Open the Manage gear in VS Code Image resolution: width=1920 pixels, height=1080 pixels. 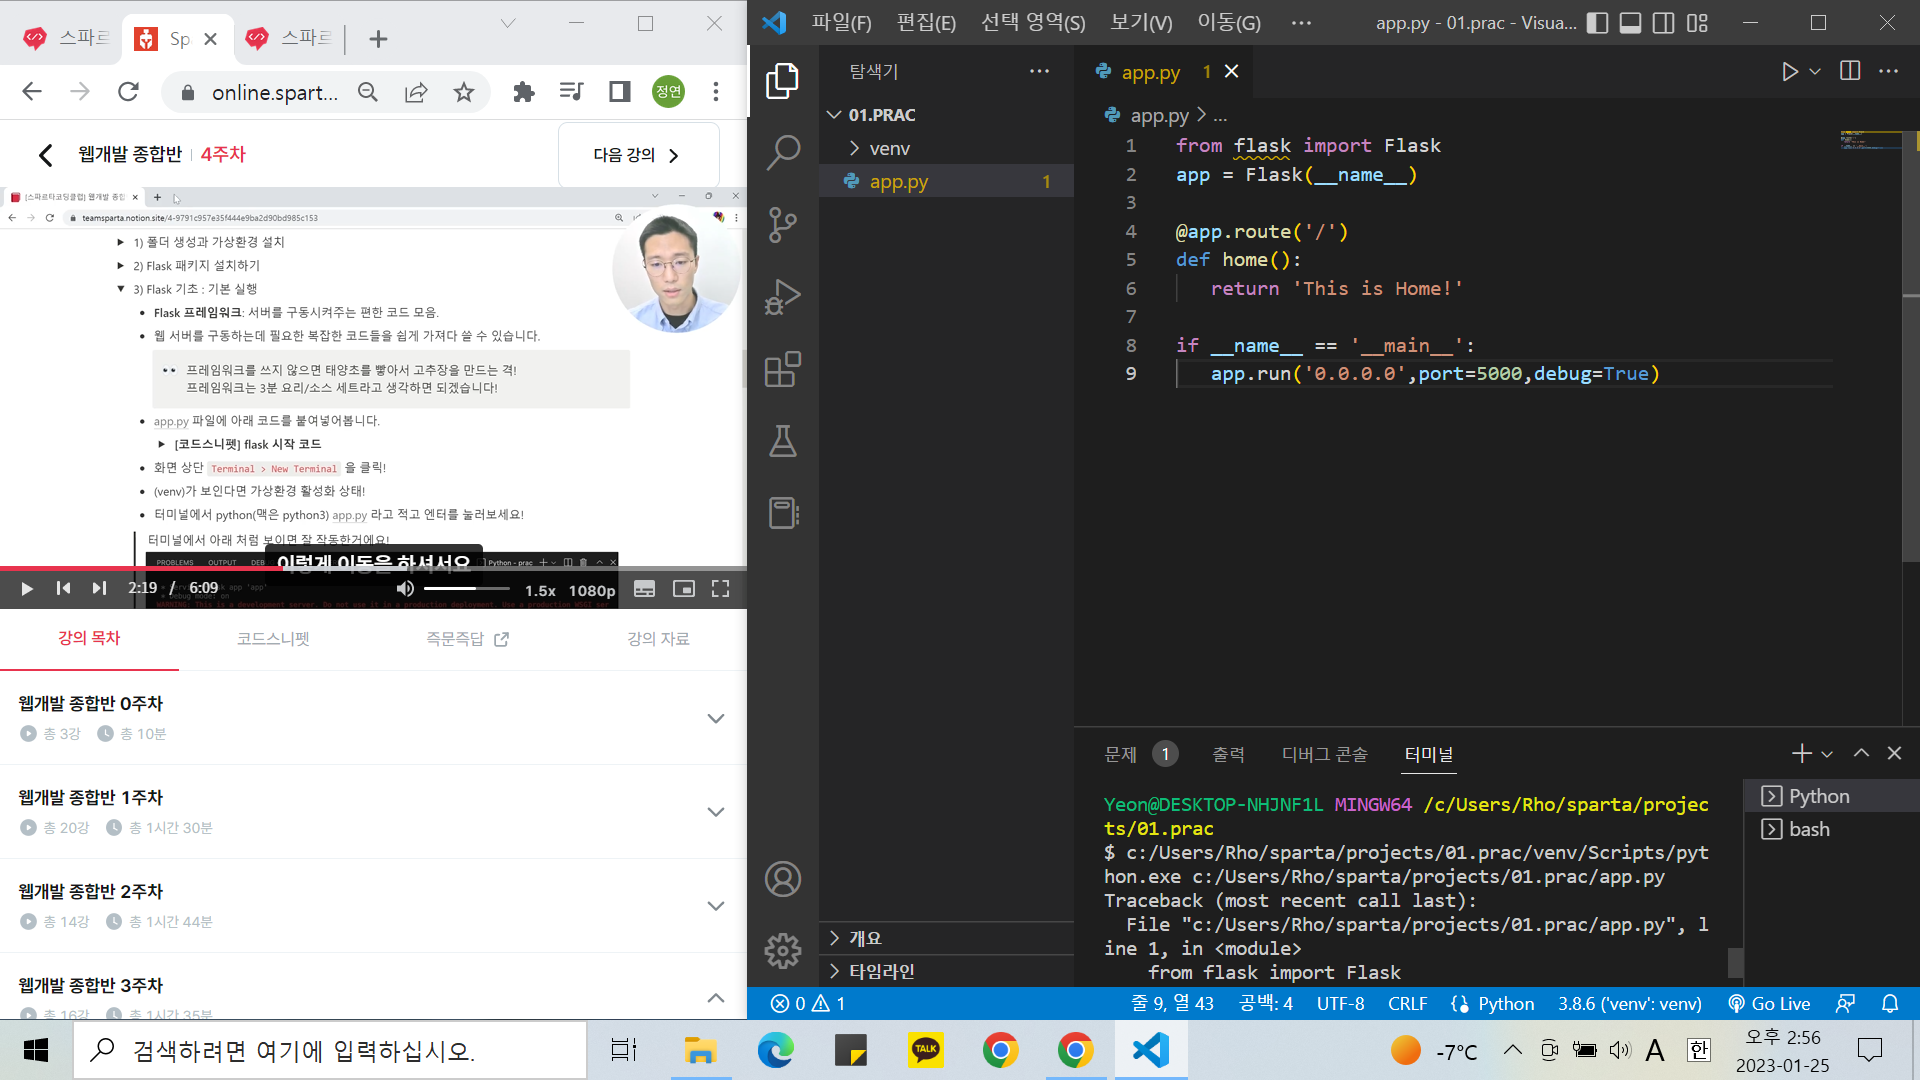coord(783,951)
